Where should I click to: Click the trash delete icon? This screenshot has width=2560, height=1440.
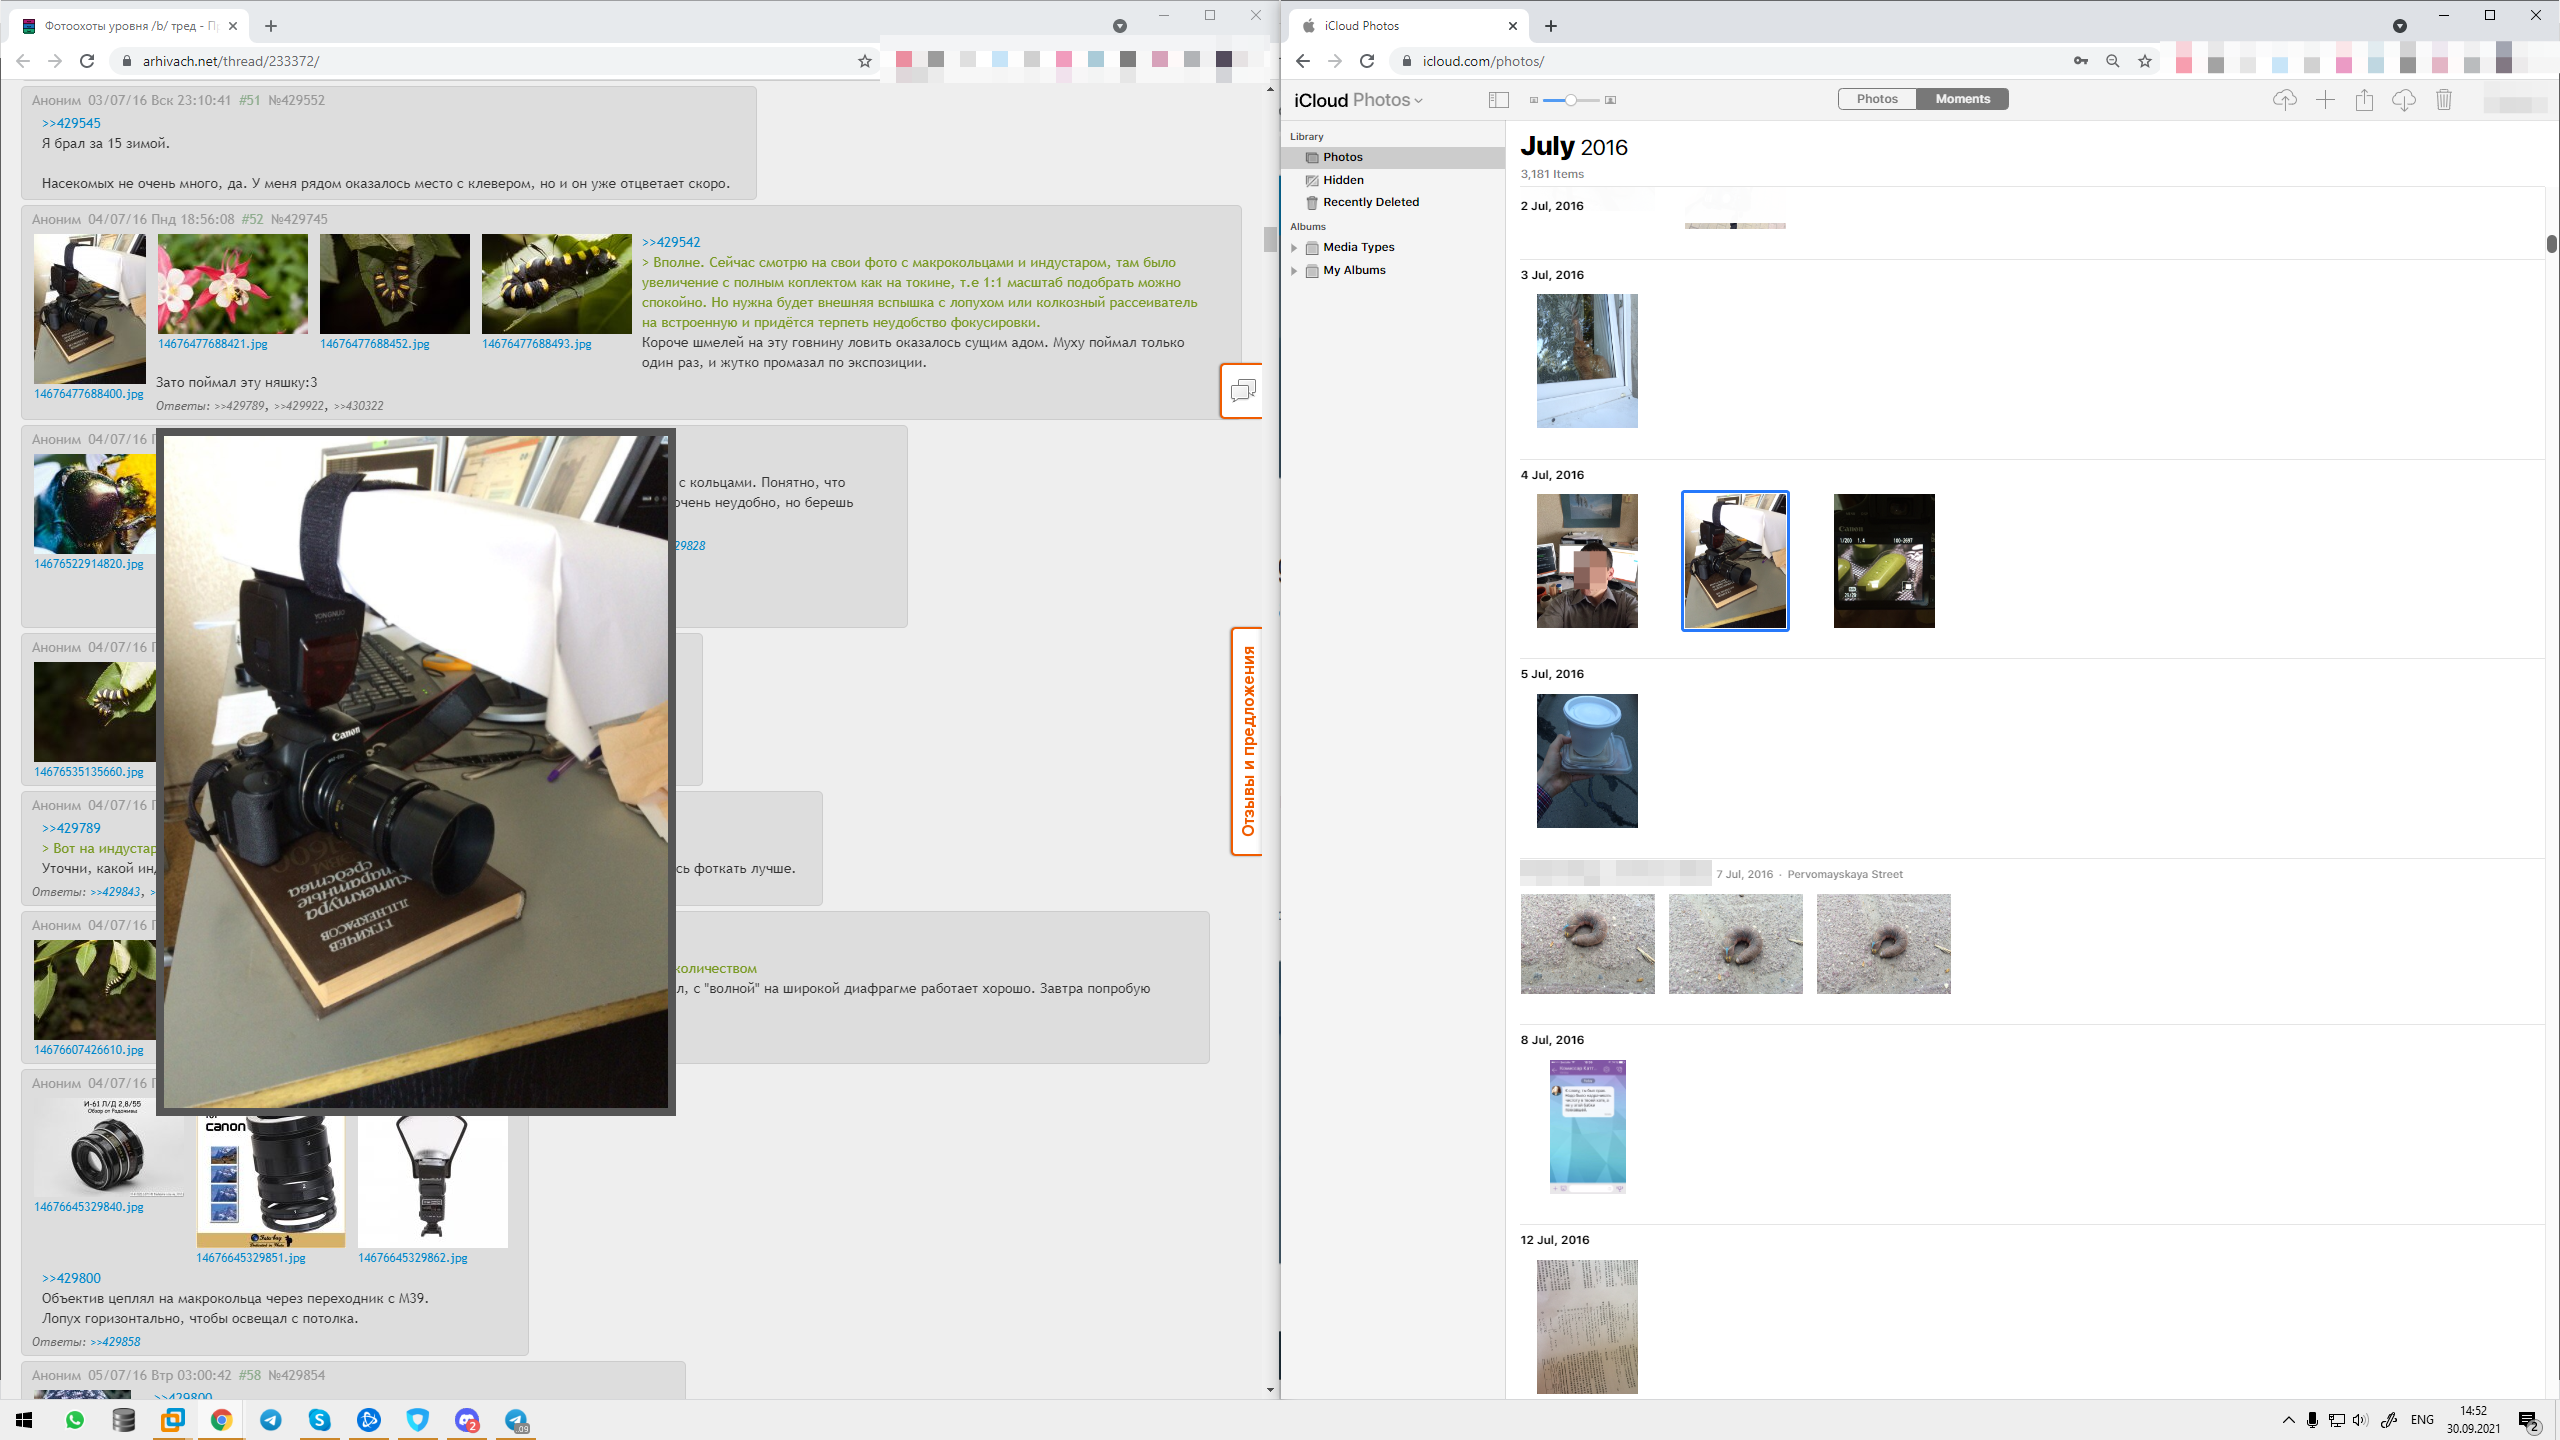tap(2444, 100)
